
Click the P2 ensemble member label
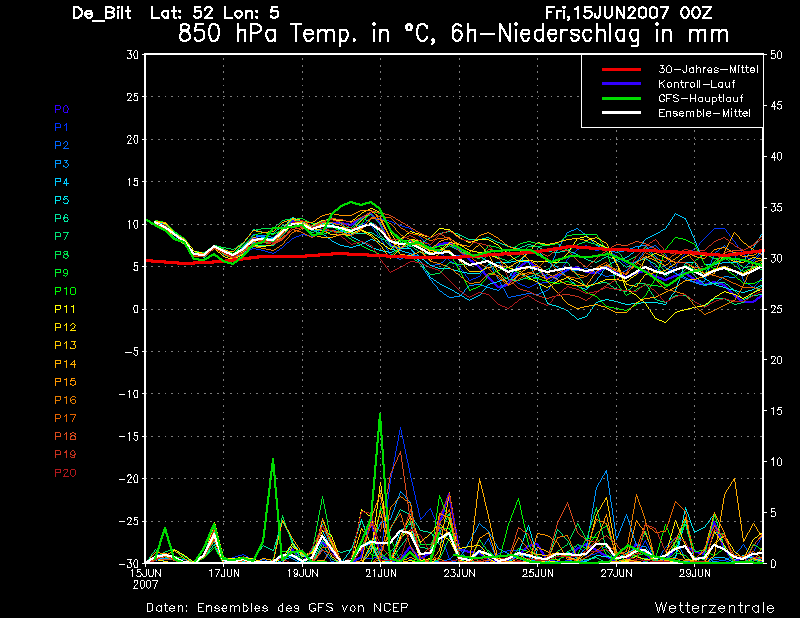coord(61,145)
